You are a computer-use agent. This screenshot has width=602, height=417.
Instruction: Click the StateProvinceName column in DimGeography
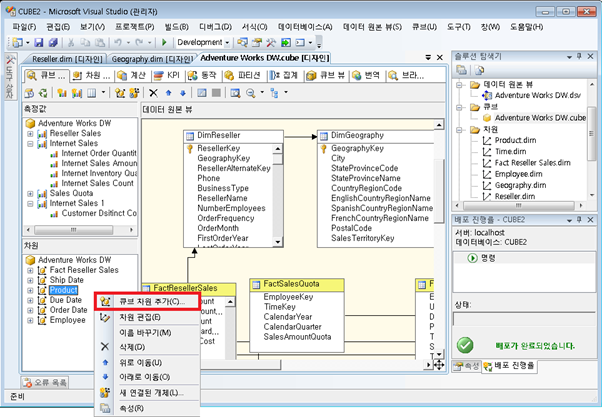coord(366,179)
